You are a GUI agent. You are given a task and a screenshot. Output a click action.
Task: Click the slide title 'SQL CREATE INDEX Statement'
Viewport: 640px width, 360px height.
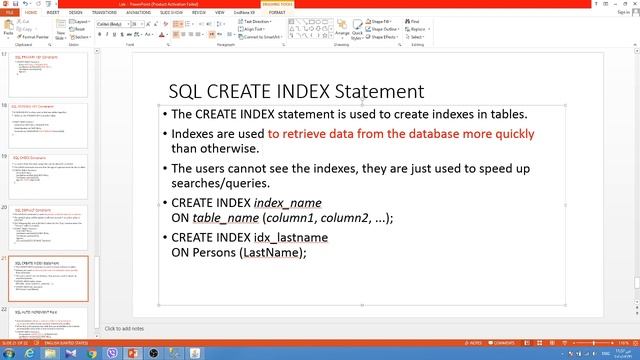(296, 91)
